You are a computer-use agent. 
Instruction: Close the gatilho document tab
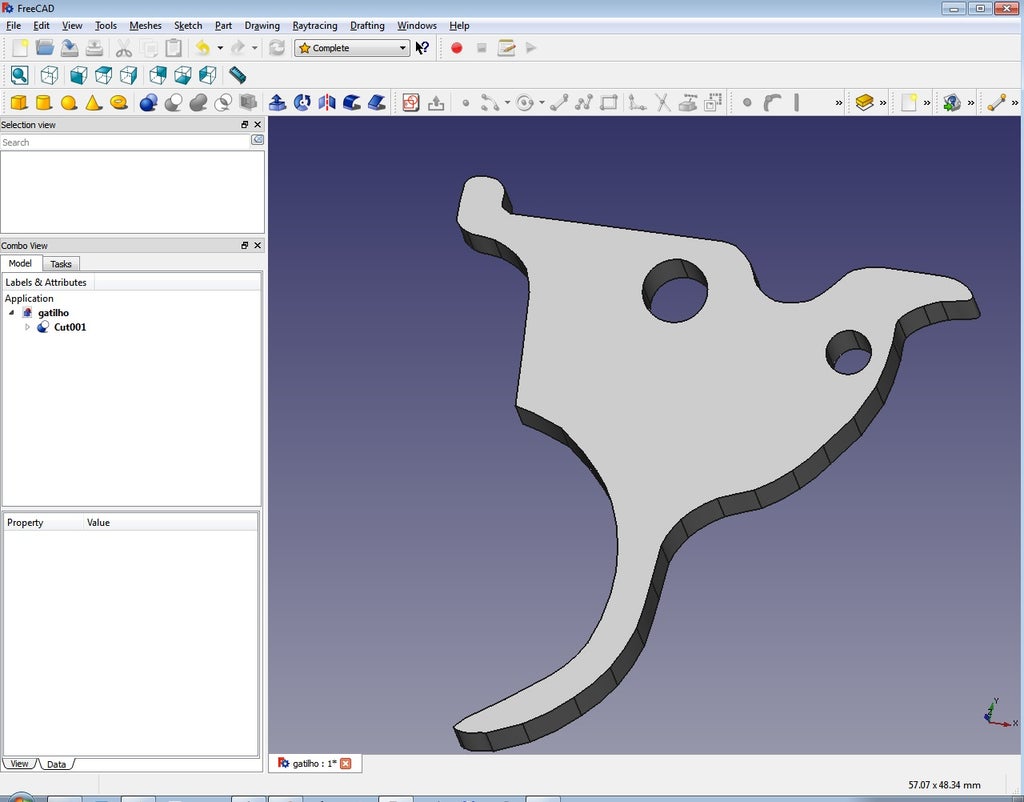[x=345, y=763]
